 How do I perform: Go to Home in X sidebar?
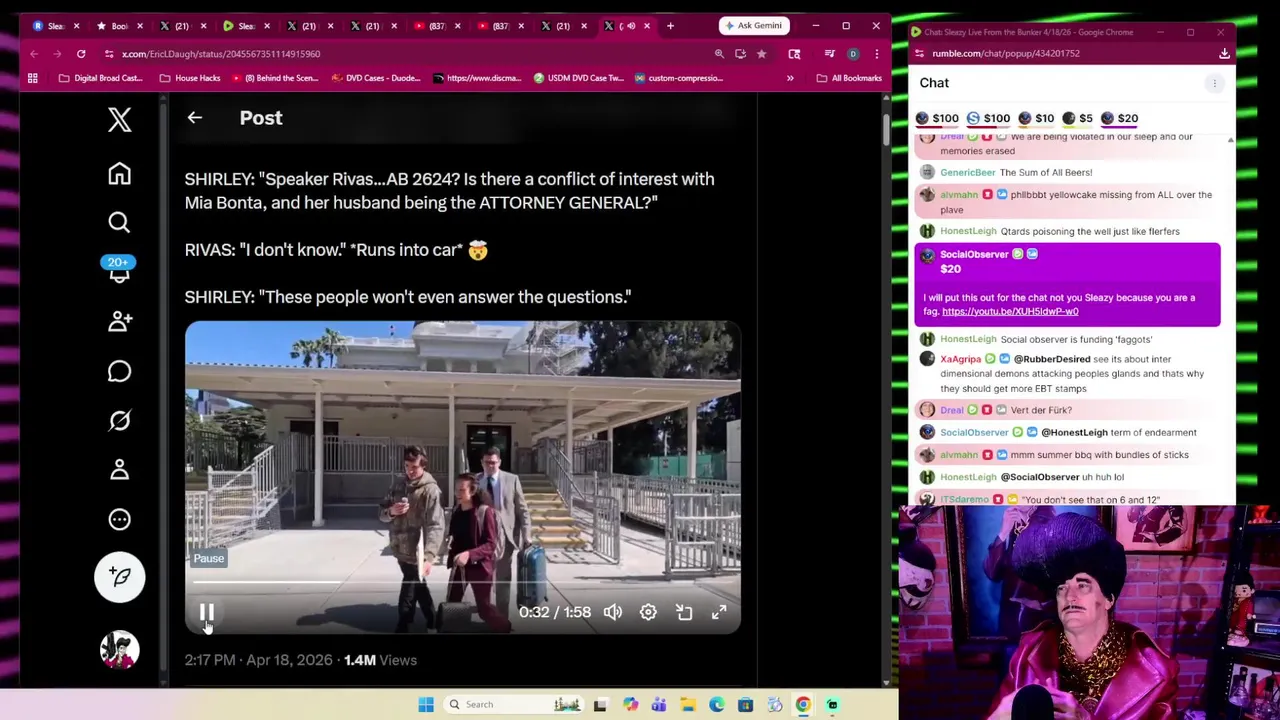pos(119,174)
